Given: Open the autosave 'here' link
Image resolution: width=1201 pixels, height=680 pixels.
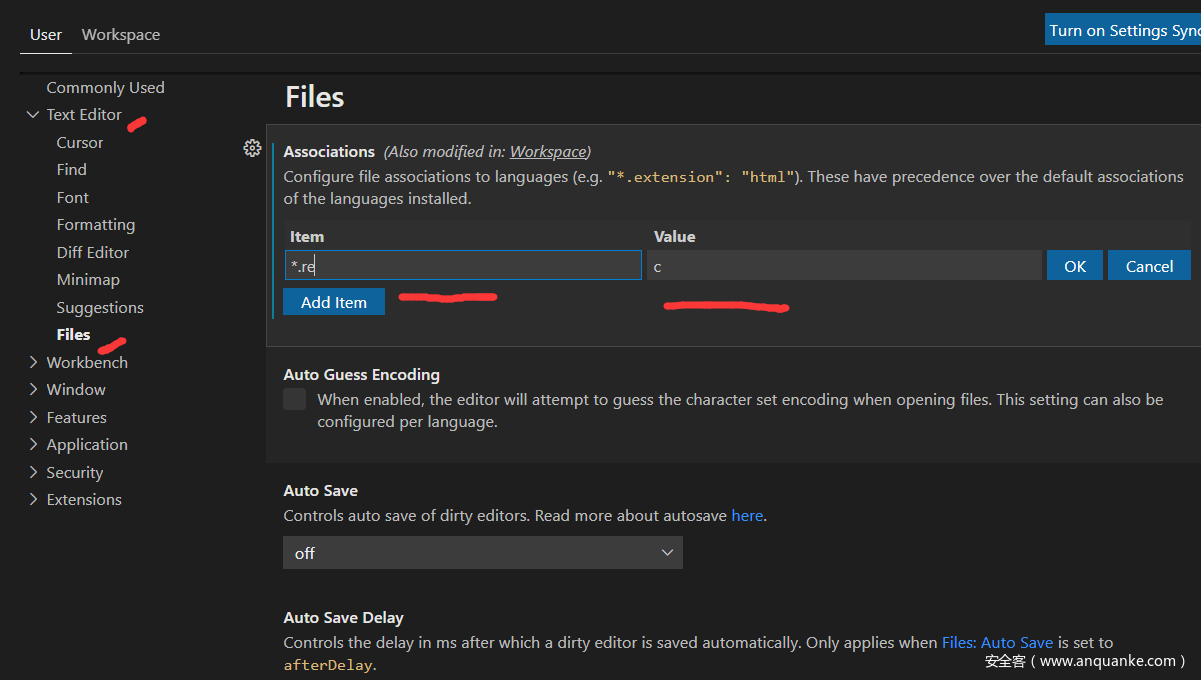Looking at the screenshot, I should [x=747, y=516].
